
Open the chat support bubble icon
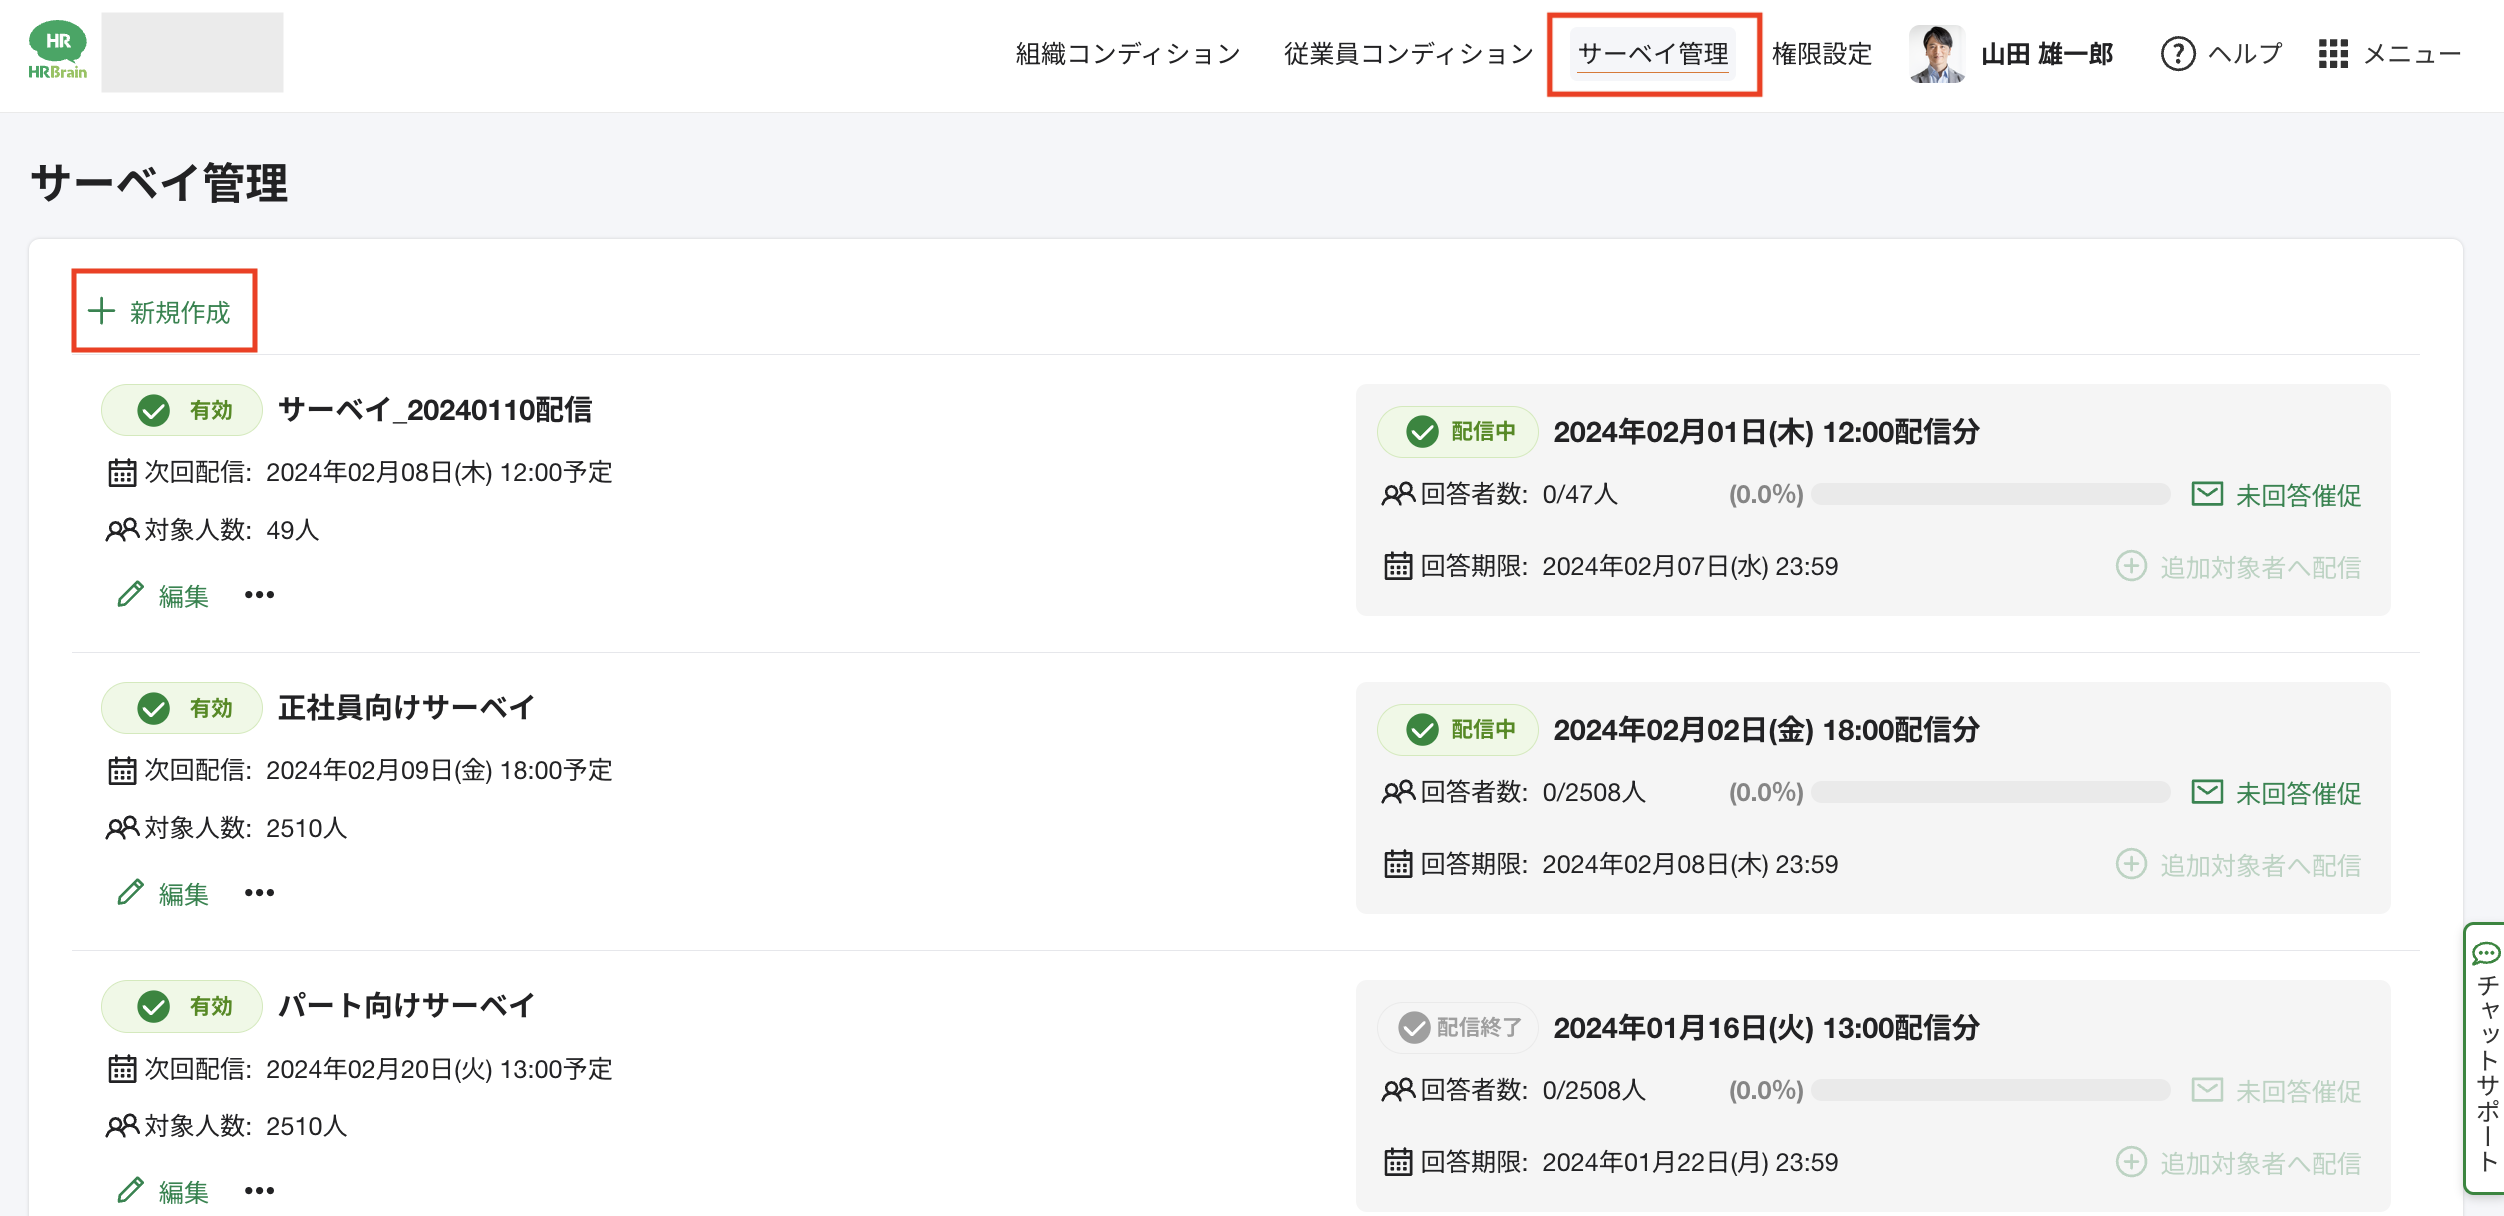coord(2486,953)
